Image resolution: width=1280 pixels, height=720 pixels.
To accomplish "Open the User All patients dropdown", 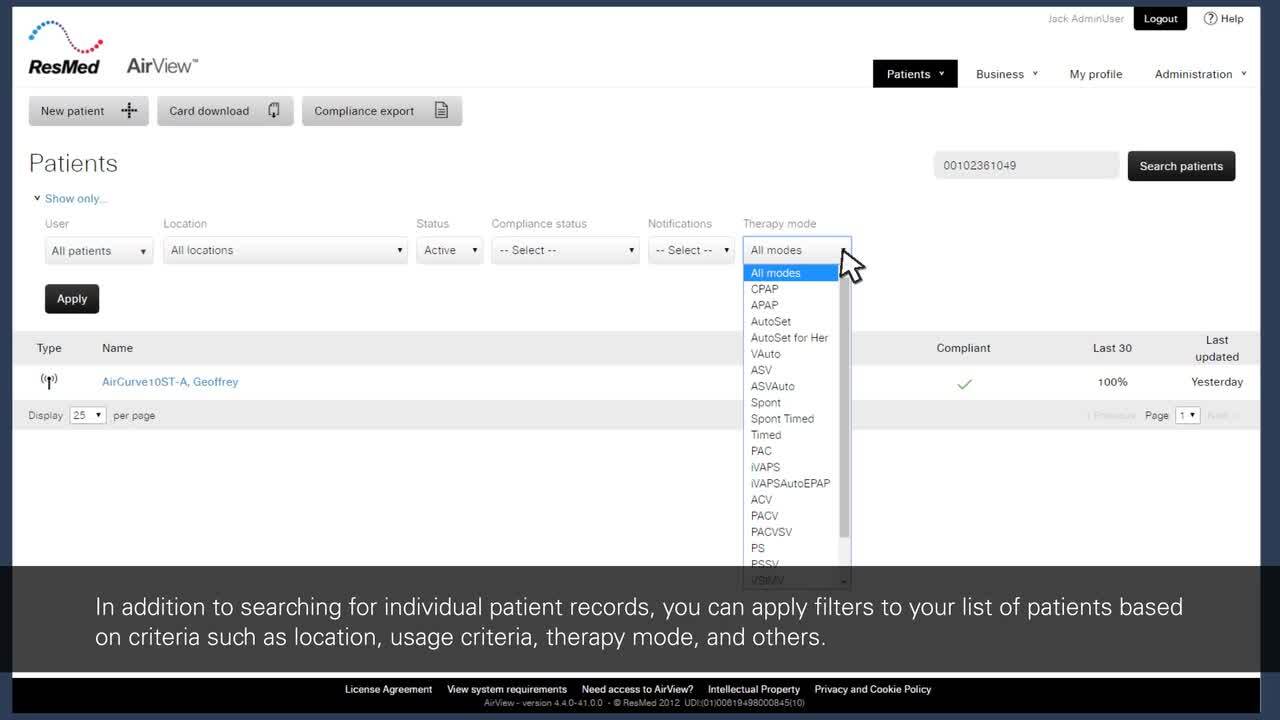I will click(x=99, y=251).
